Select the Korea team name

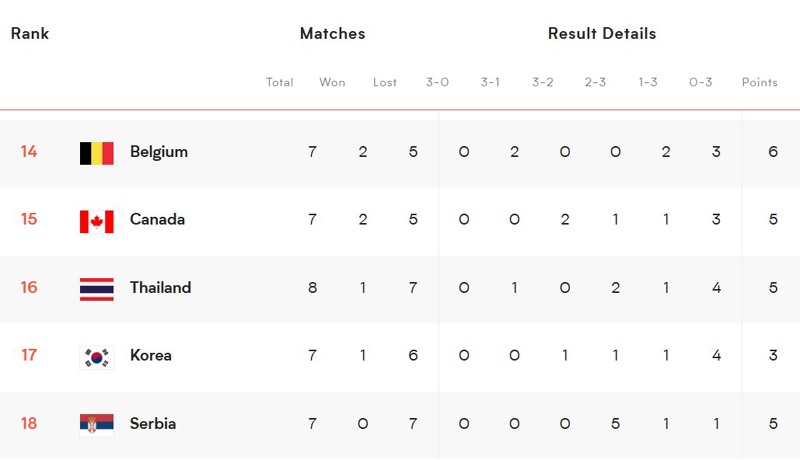(151, 355)
